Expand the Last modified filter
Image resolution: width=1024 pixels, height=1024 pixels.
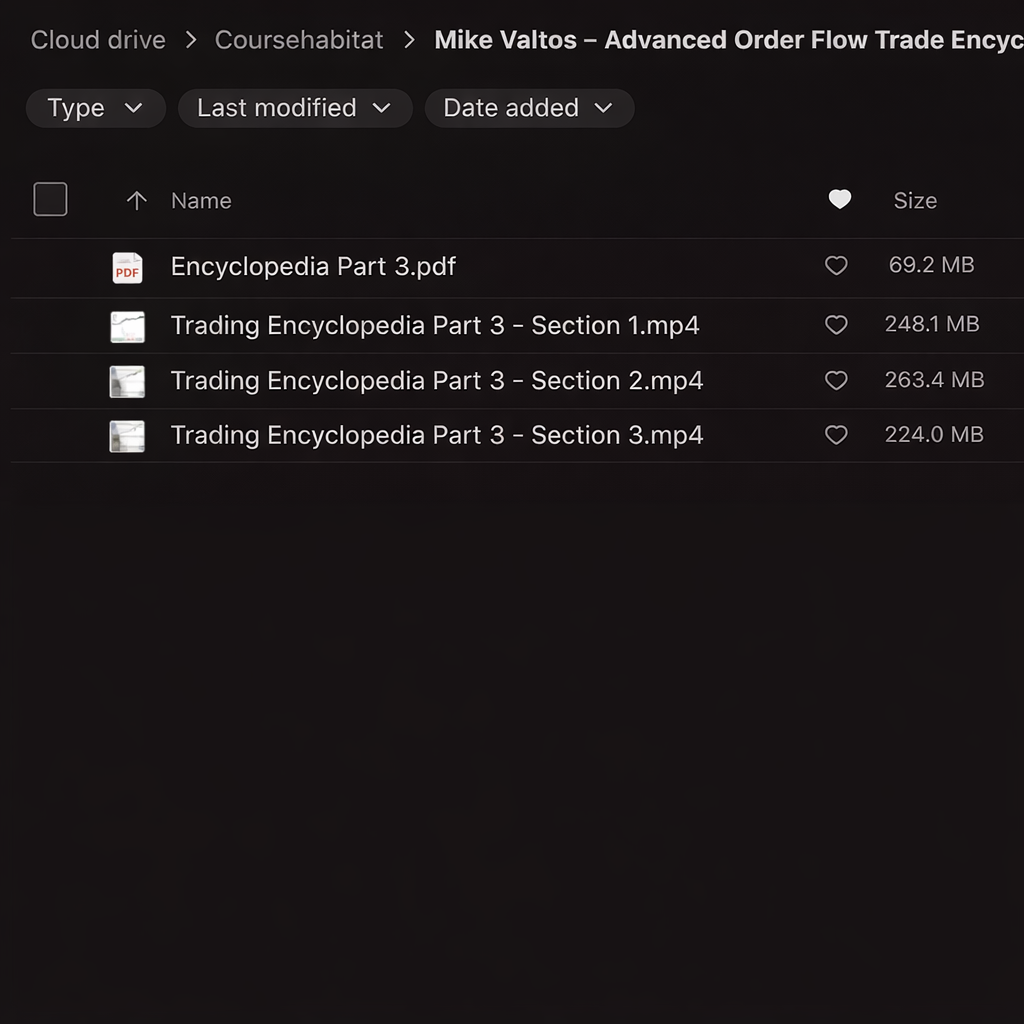(x=294, y=108)
